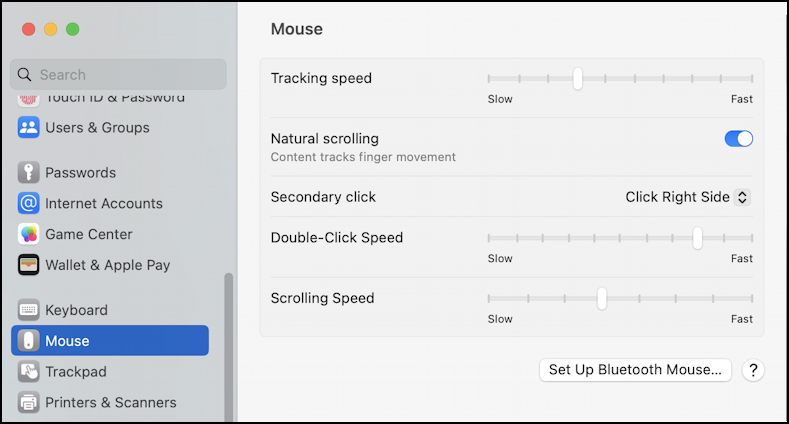This screenshot has height=424, width=789.
Task: Click the Keyboard icon in sidebar
Action: pyautogui.click(x=28, y=310)
